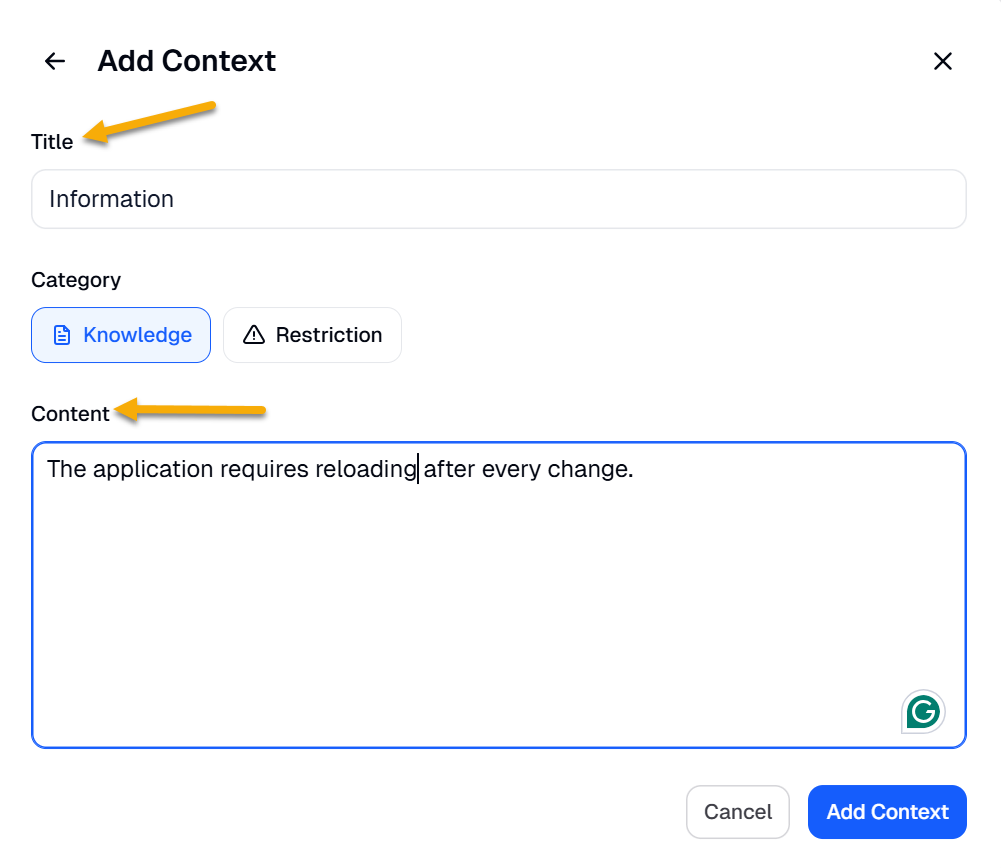
Task: Click the Add Context dialog heading
Action: pyautogui.click(x=186, y=61)
